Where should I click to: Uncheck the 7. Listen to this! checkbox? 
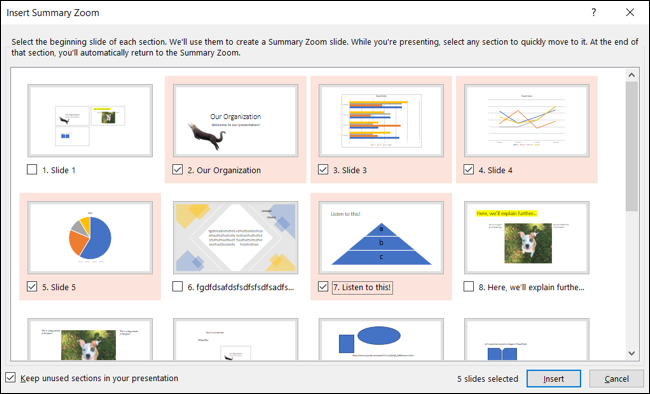323,287
